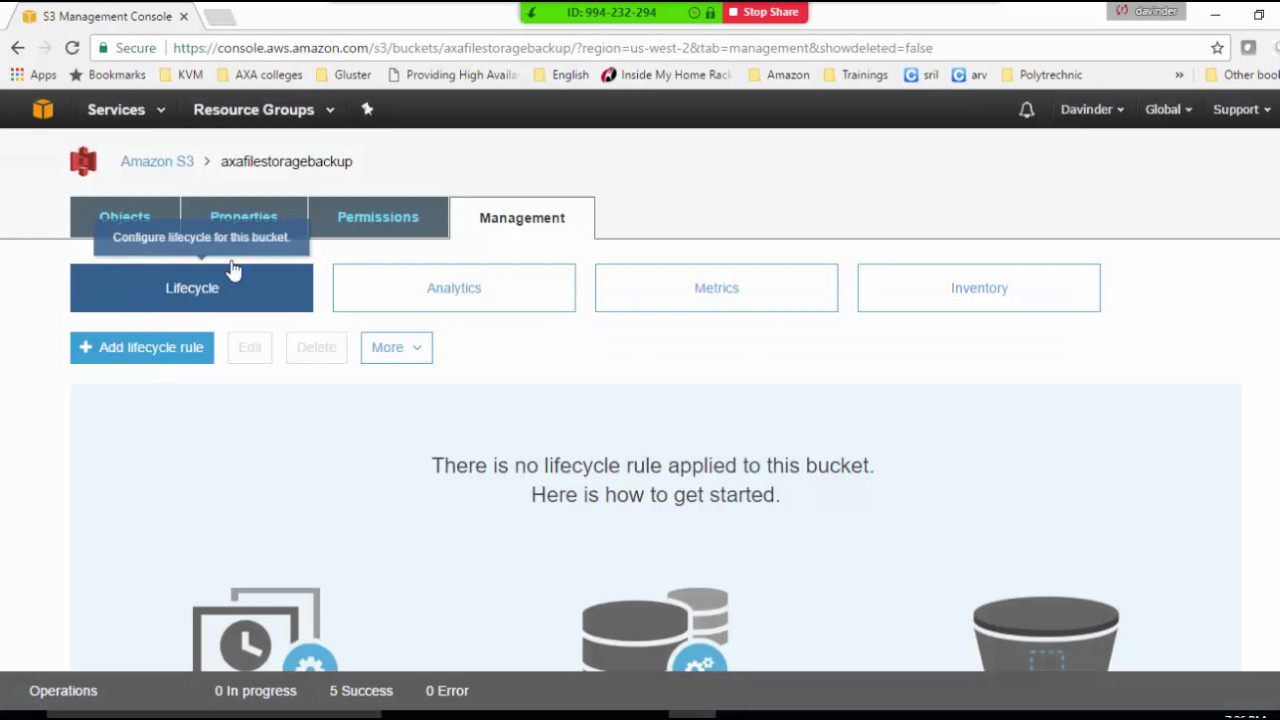Click the davinder Chrome profile button
The height and width of the screenshot is (720, 1280).
(1146, 11)
